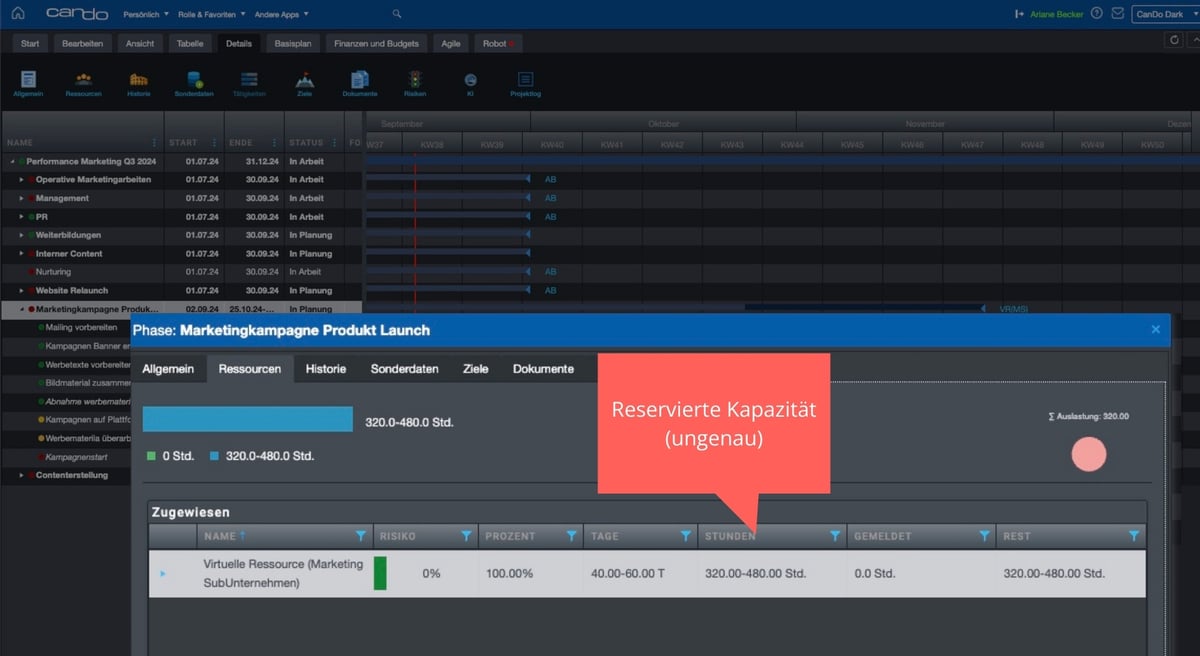Open the Sonderdaten database icon
The width and height of the screenshot is (1200, 656).
pos(193,78)
